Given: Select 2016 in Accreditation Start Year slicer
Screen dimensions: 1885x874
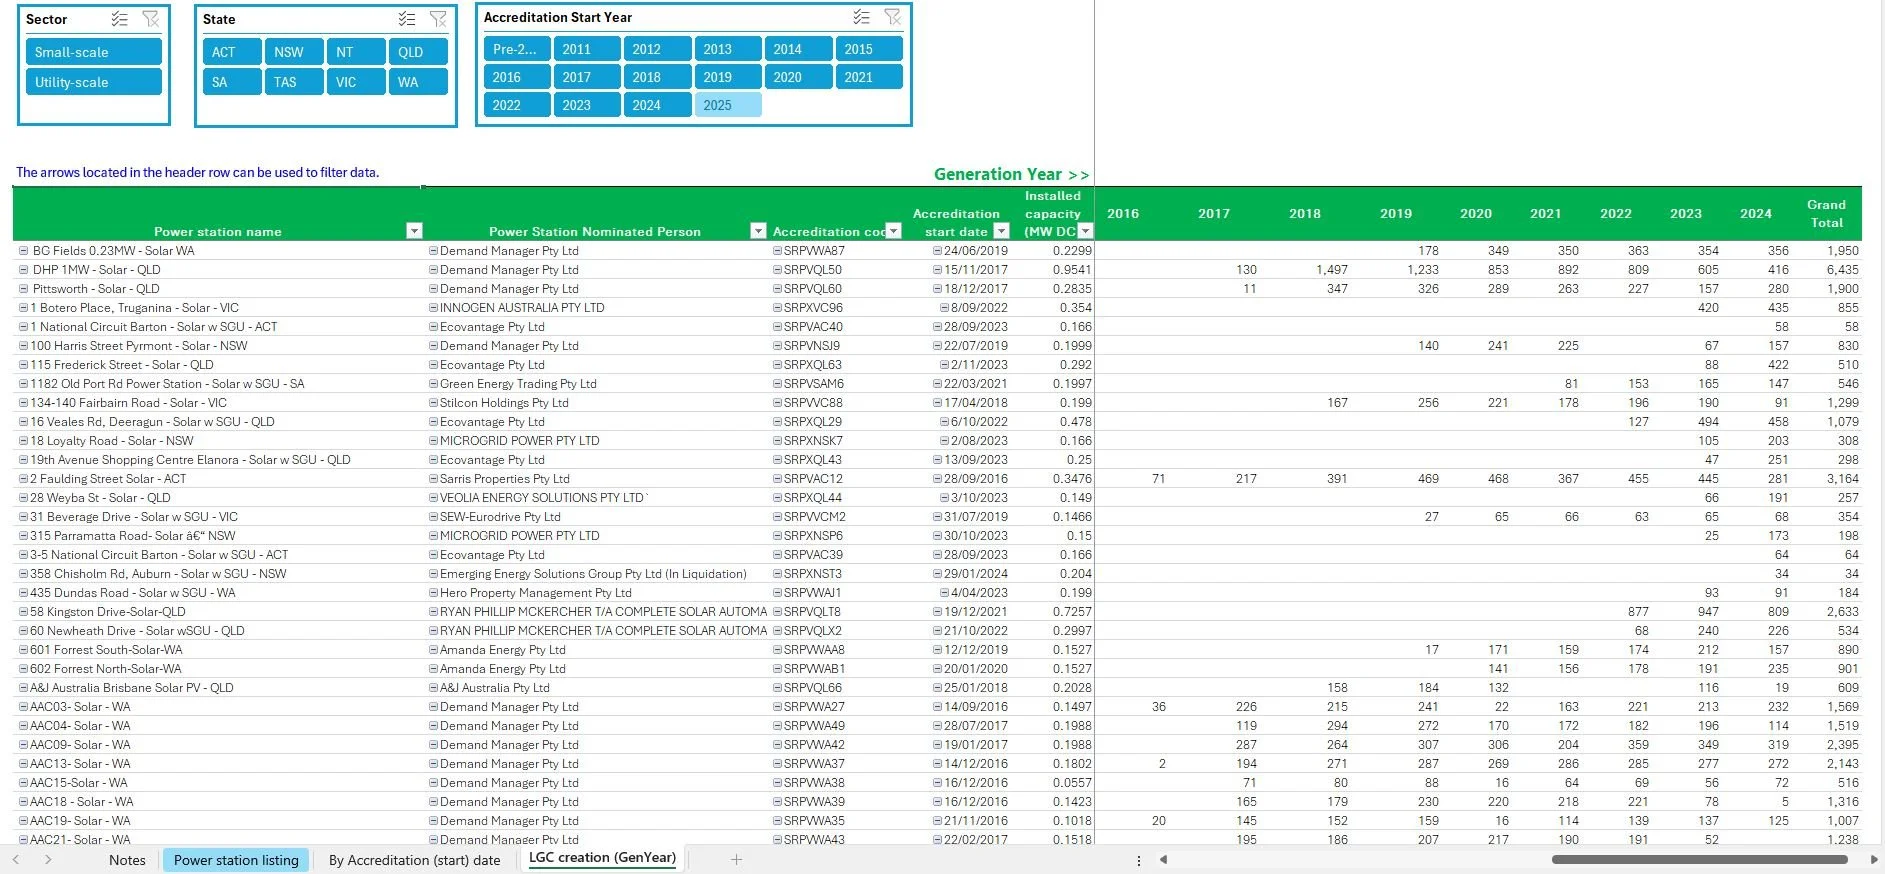Looking at the screenshot, I should coord(517,77).
